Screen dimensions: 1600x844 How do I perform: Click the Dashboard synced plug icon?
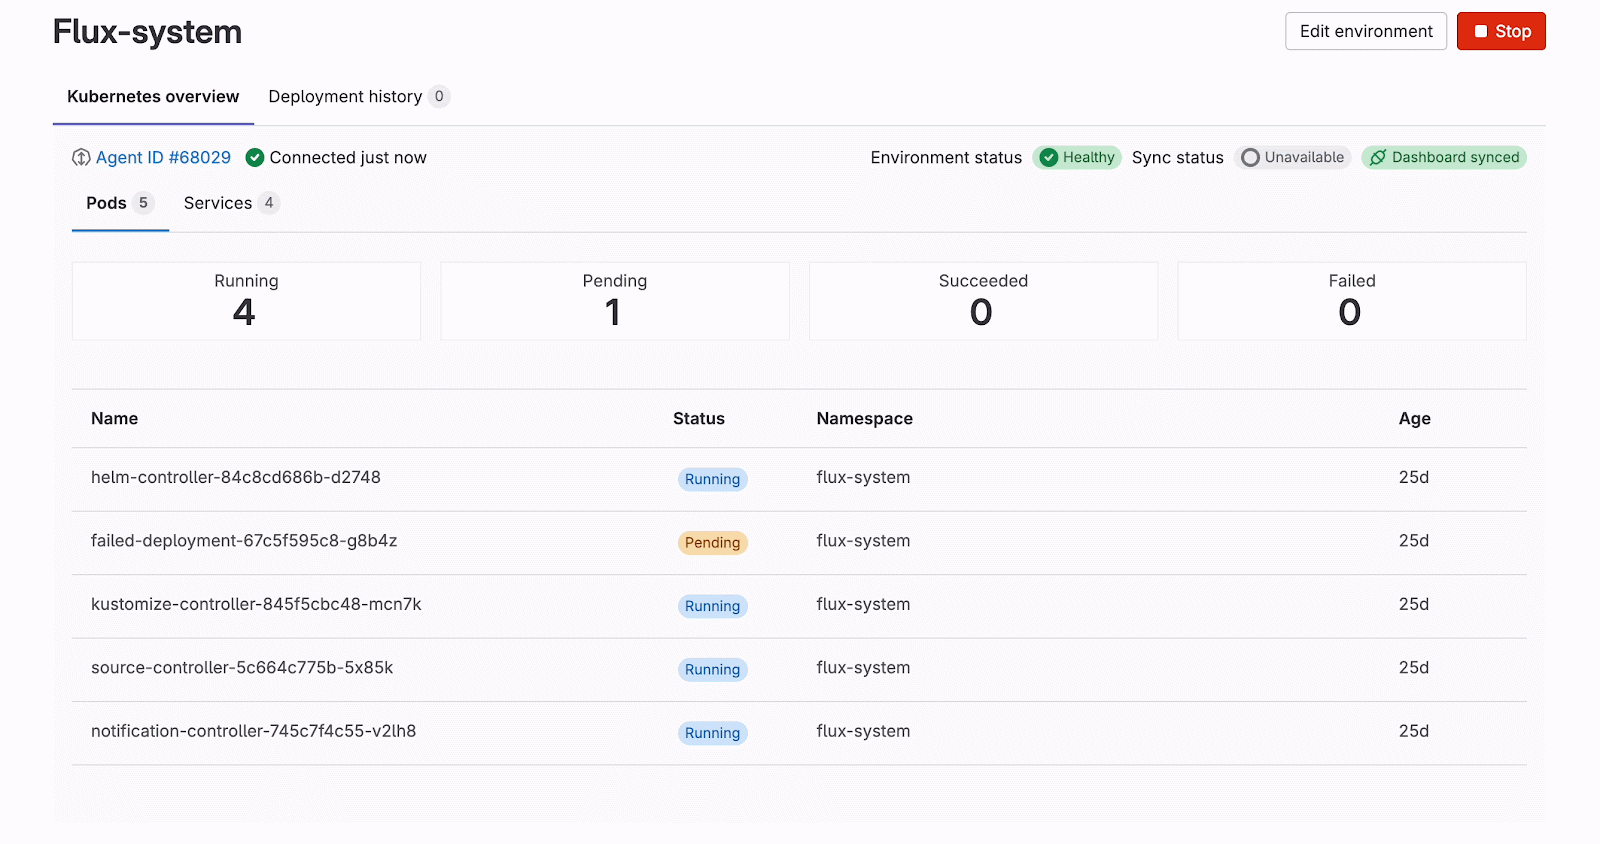coord(1378,158)
